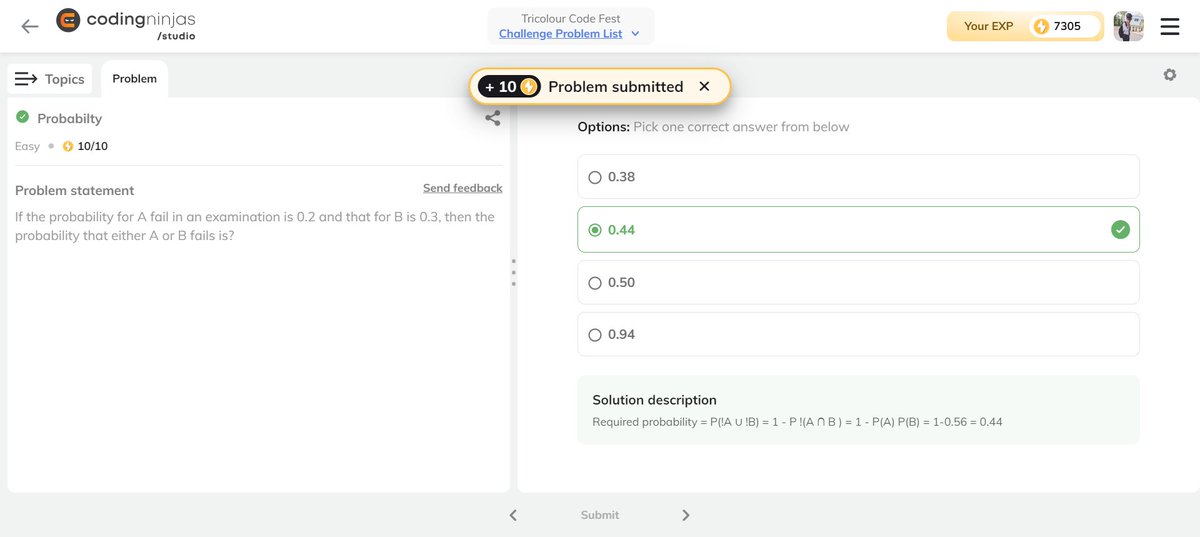Image resolution: width=1200 pixels, height=537 pixels.
Task: Click the panel splitter handle dots
Action: (513, 272)
